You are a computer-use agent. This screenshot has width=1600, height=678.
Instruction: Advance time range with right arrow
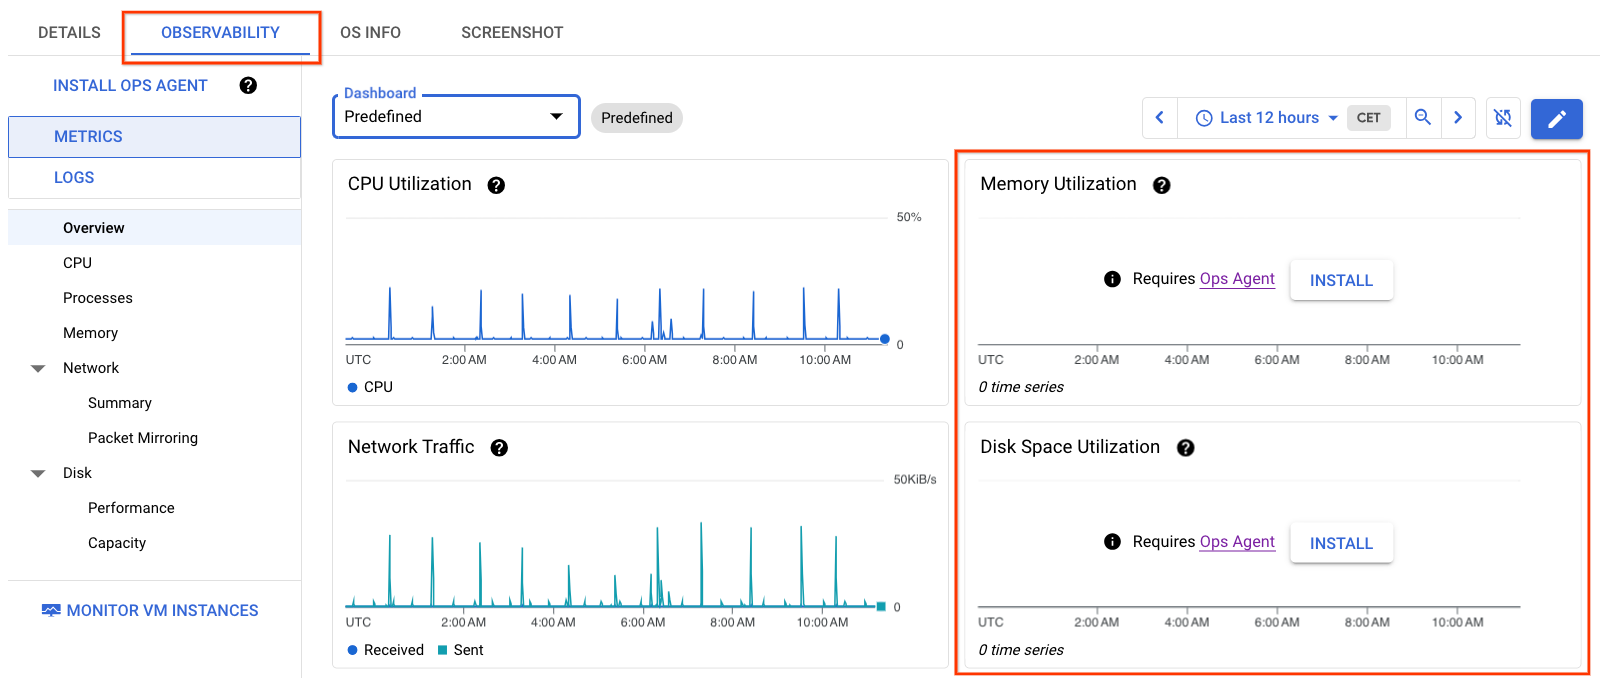(x=1458, y=118)
